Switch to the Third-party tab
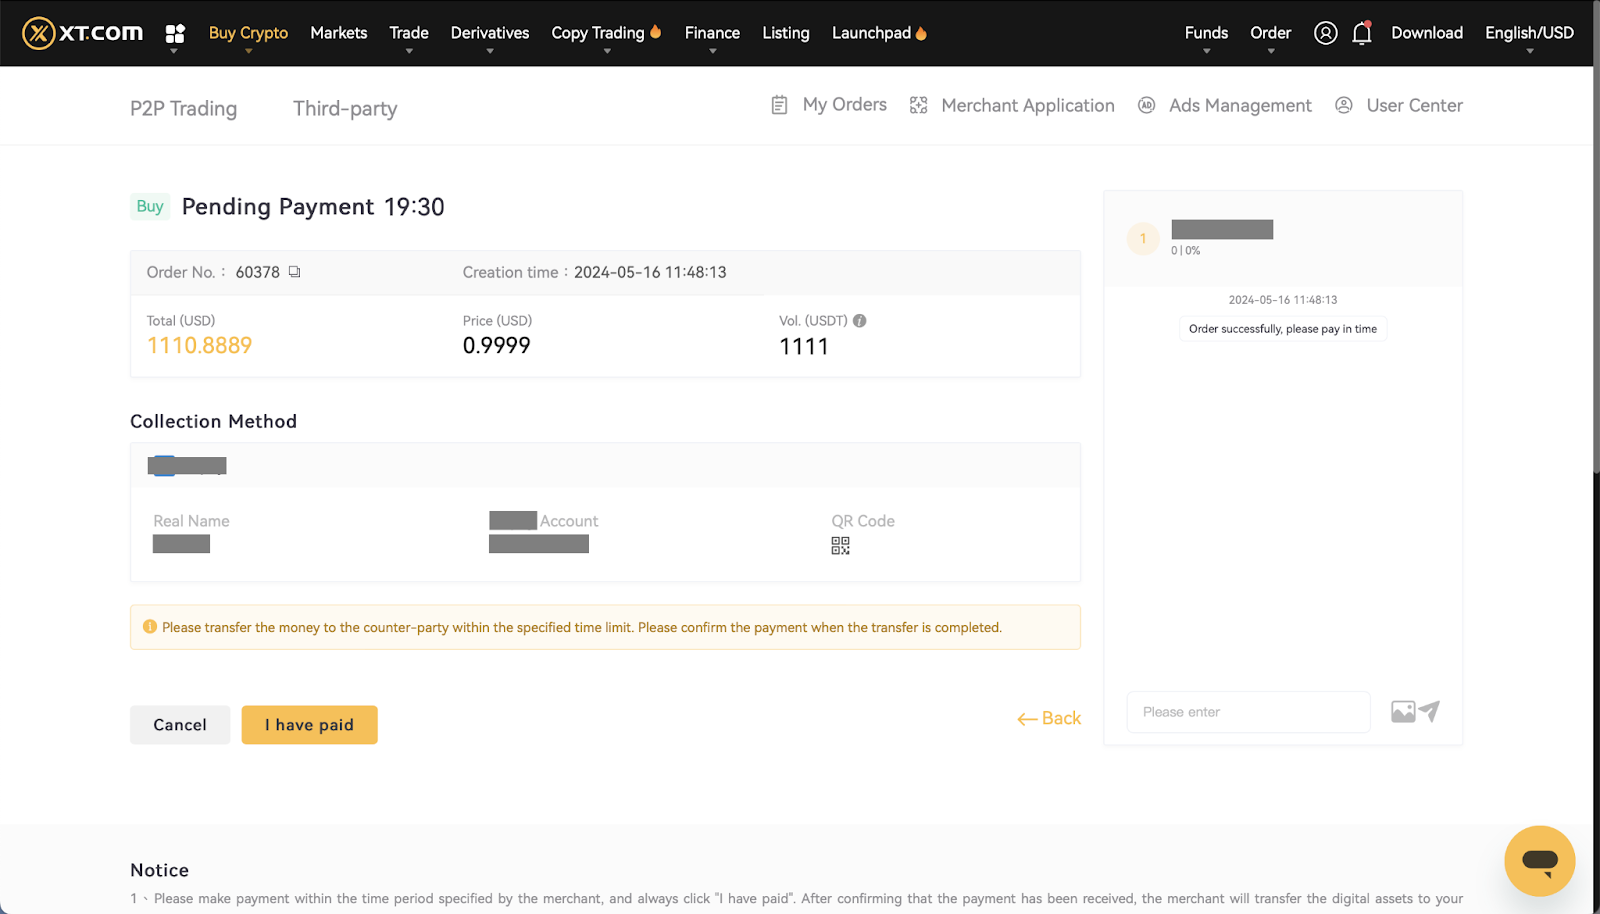The width and height of the screenshot is (1600, 914). tap(345, 108)
